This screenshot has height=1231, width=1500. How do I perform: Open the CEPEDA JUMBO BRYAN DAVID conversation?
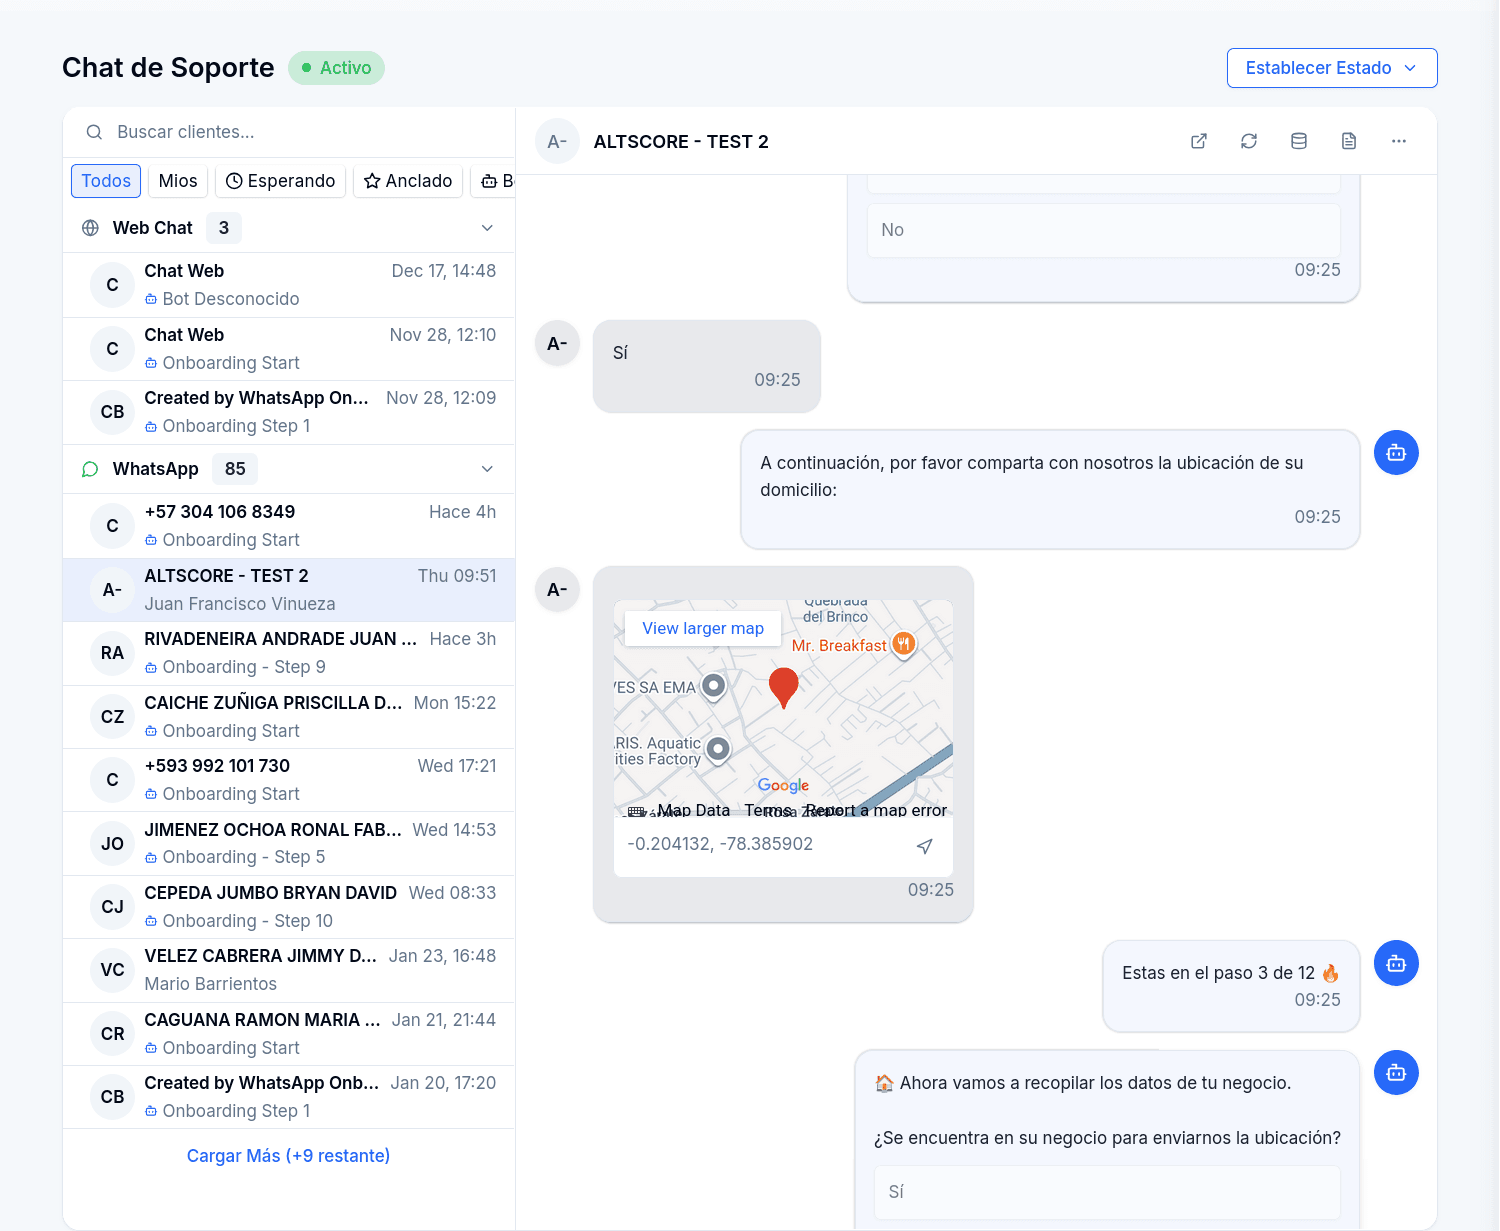289,907
